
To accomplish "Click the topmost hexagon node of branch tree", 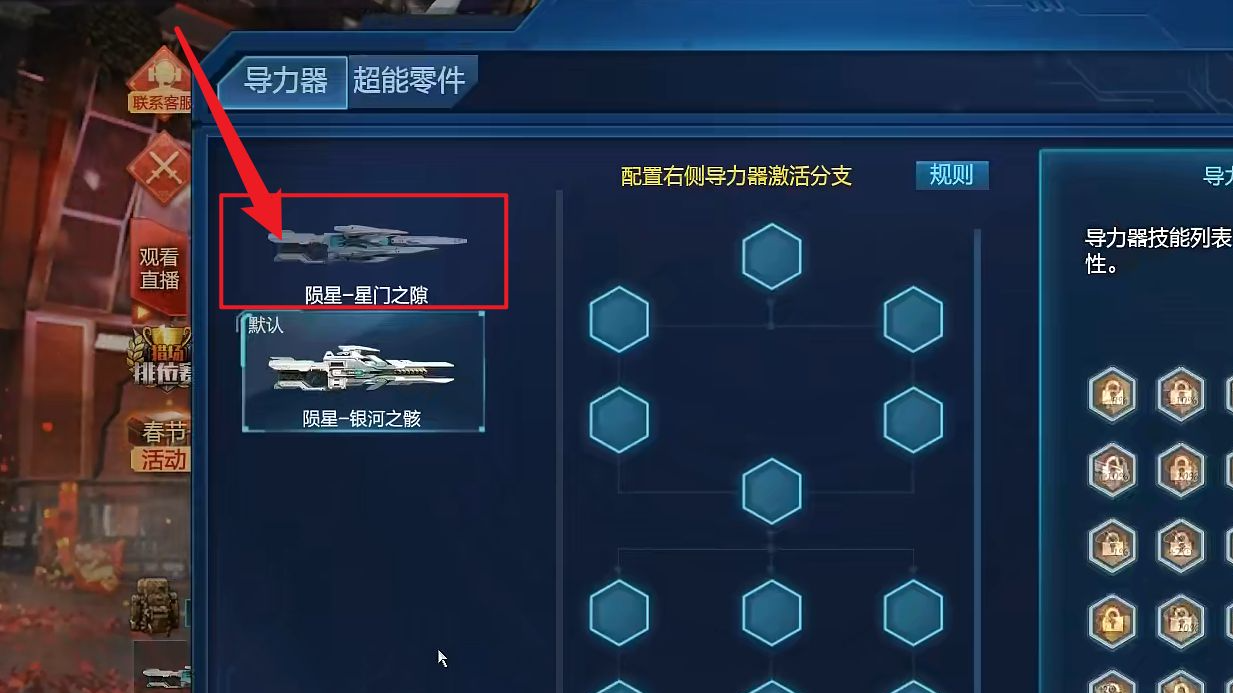I will (772, 257).
